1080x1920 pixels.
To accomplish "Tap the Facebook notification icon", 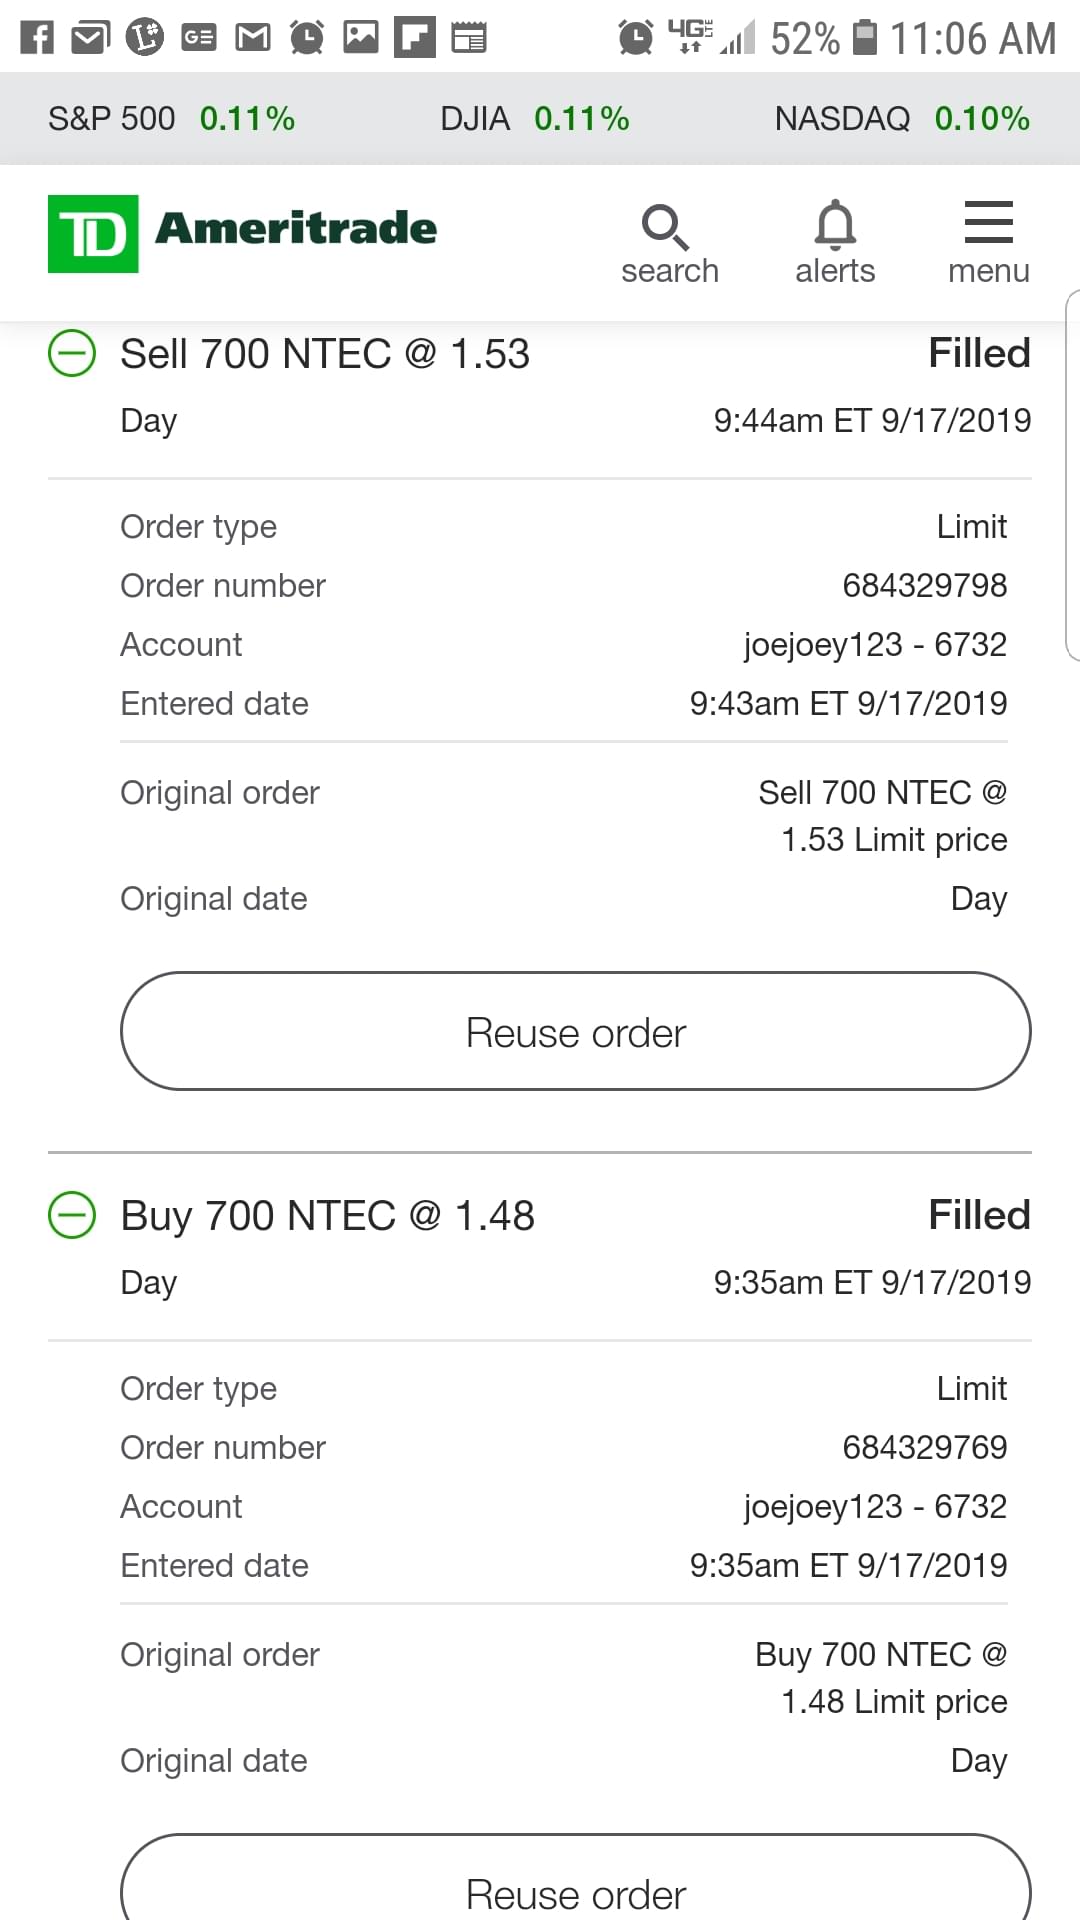I will point(37,38).
